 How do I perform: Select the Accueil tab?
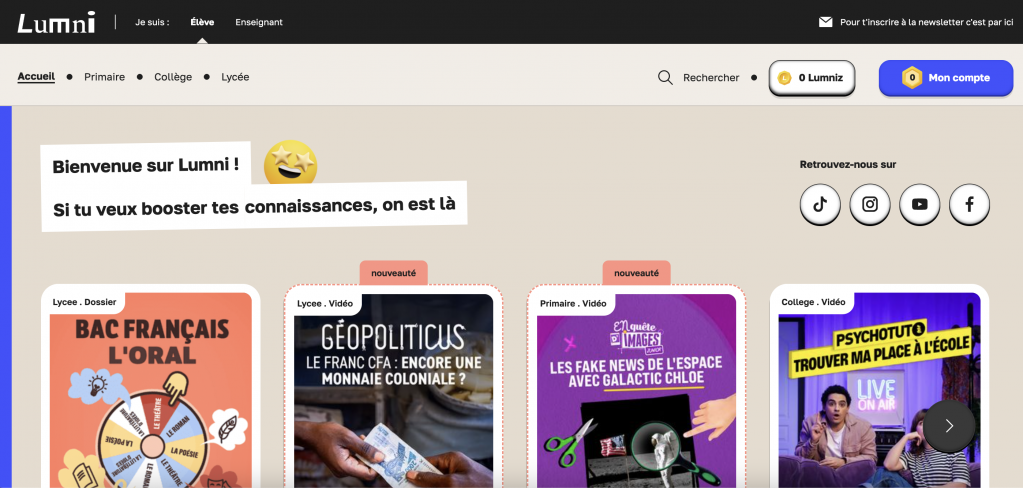tap(36, 77)
